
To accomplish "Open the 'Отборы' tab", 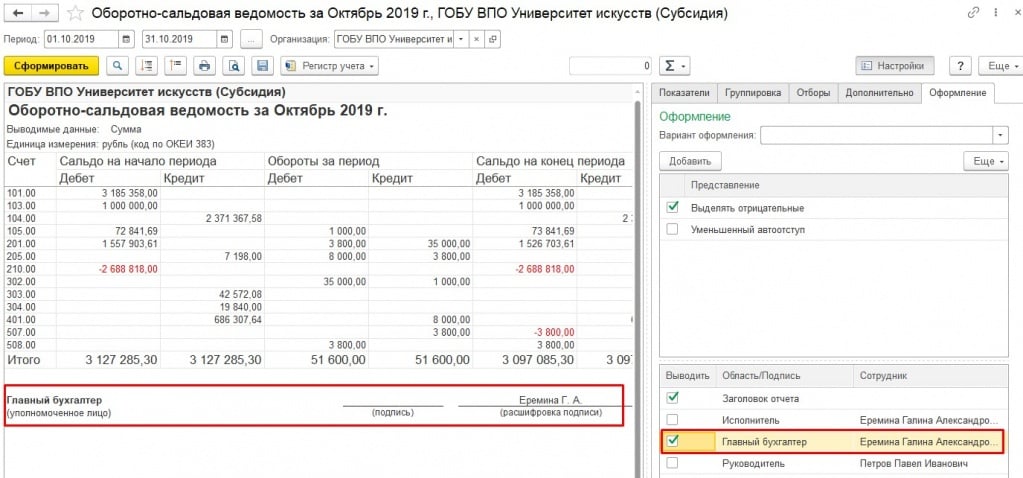I will tap(813, 93).
